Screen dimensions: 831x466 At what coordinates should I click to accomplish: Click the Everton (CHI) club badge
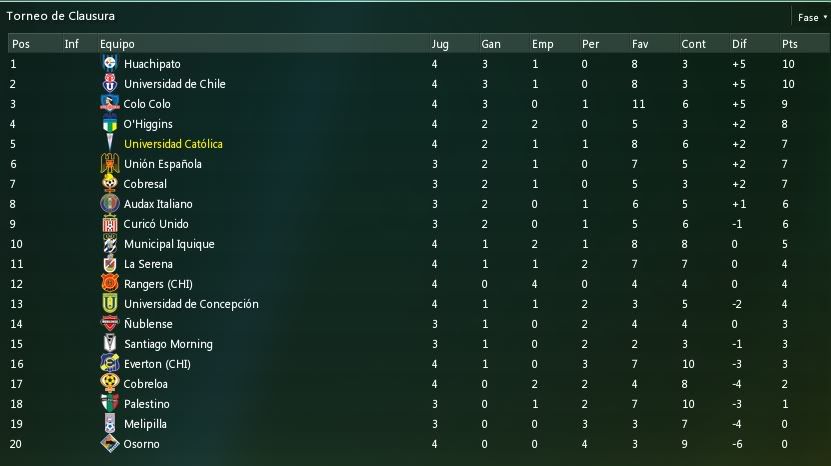pos(110,364)
